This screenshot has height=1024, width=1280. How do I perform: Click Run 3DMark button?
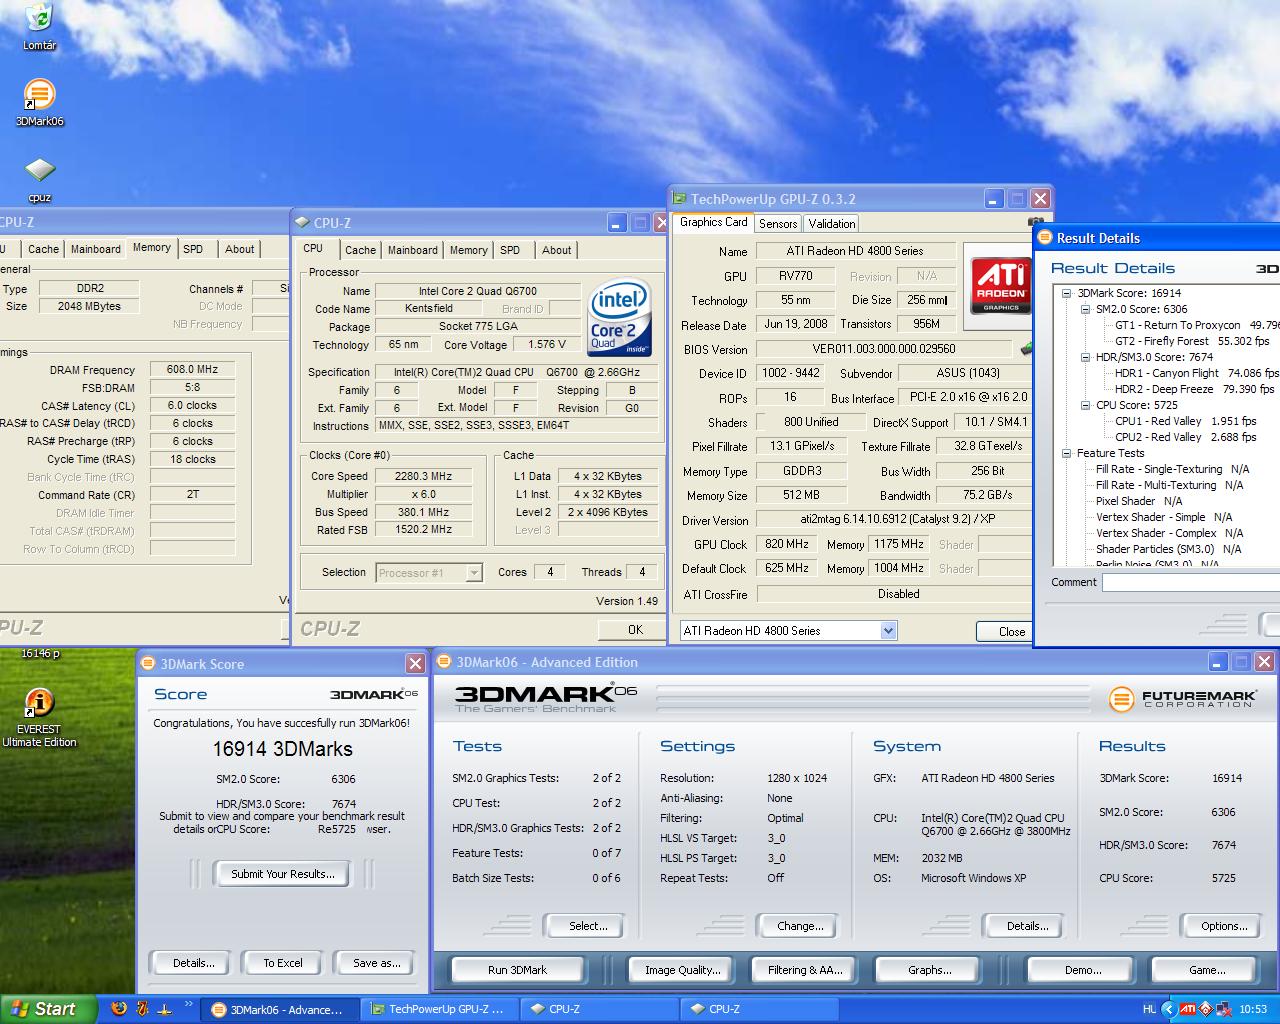[517, 970]
